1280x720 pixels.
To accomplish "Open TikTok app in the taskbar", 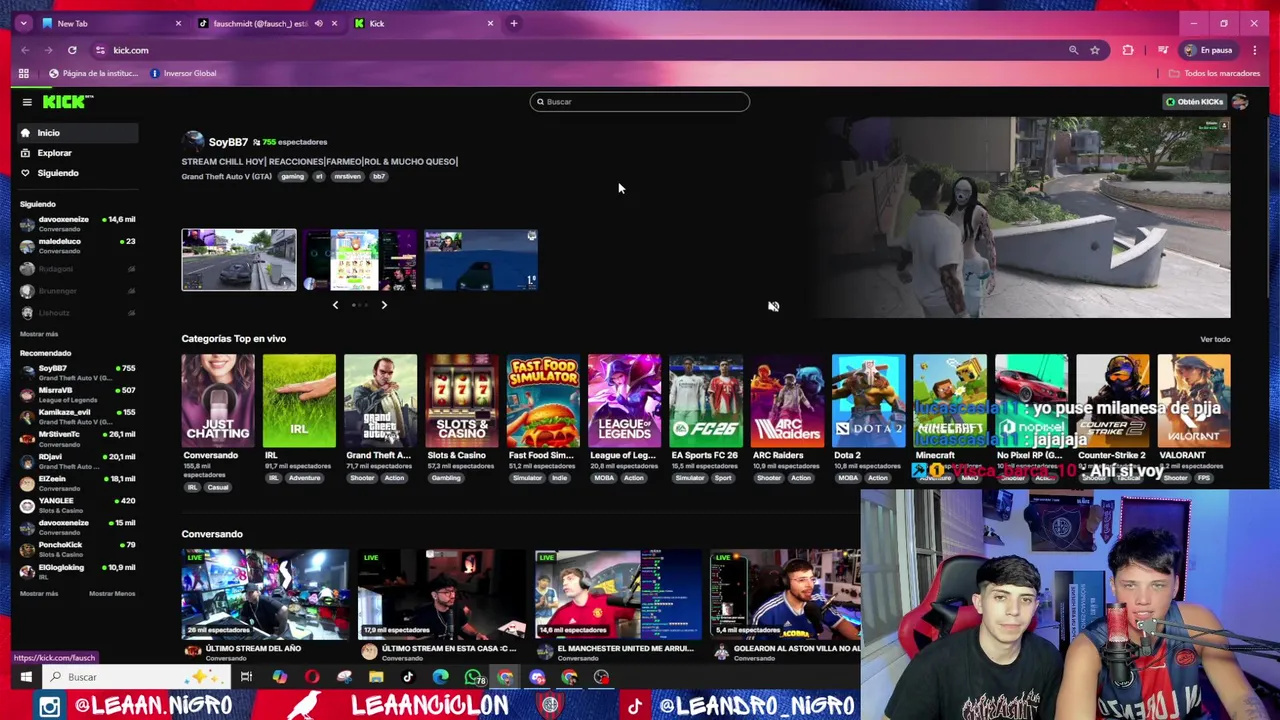I will [408, 677].
